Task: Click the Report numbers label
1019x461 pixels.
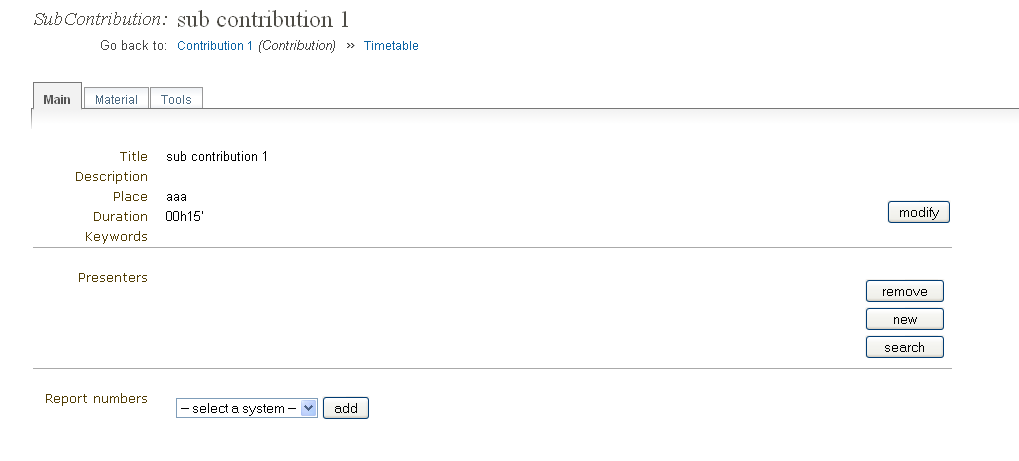Action: coord(96,399)
